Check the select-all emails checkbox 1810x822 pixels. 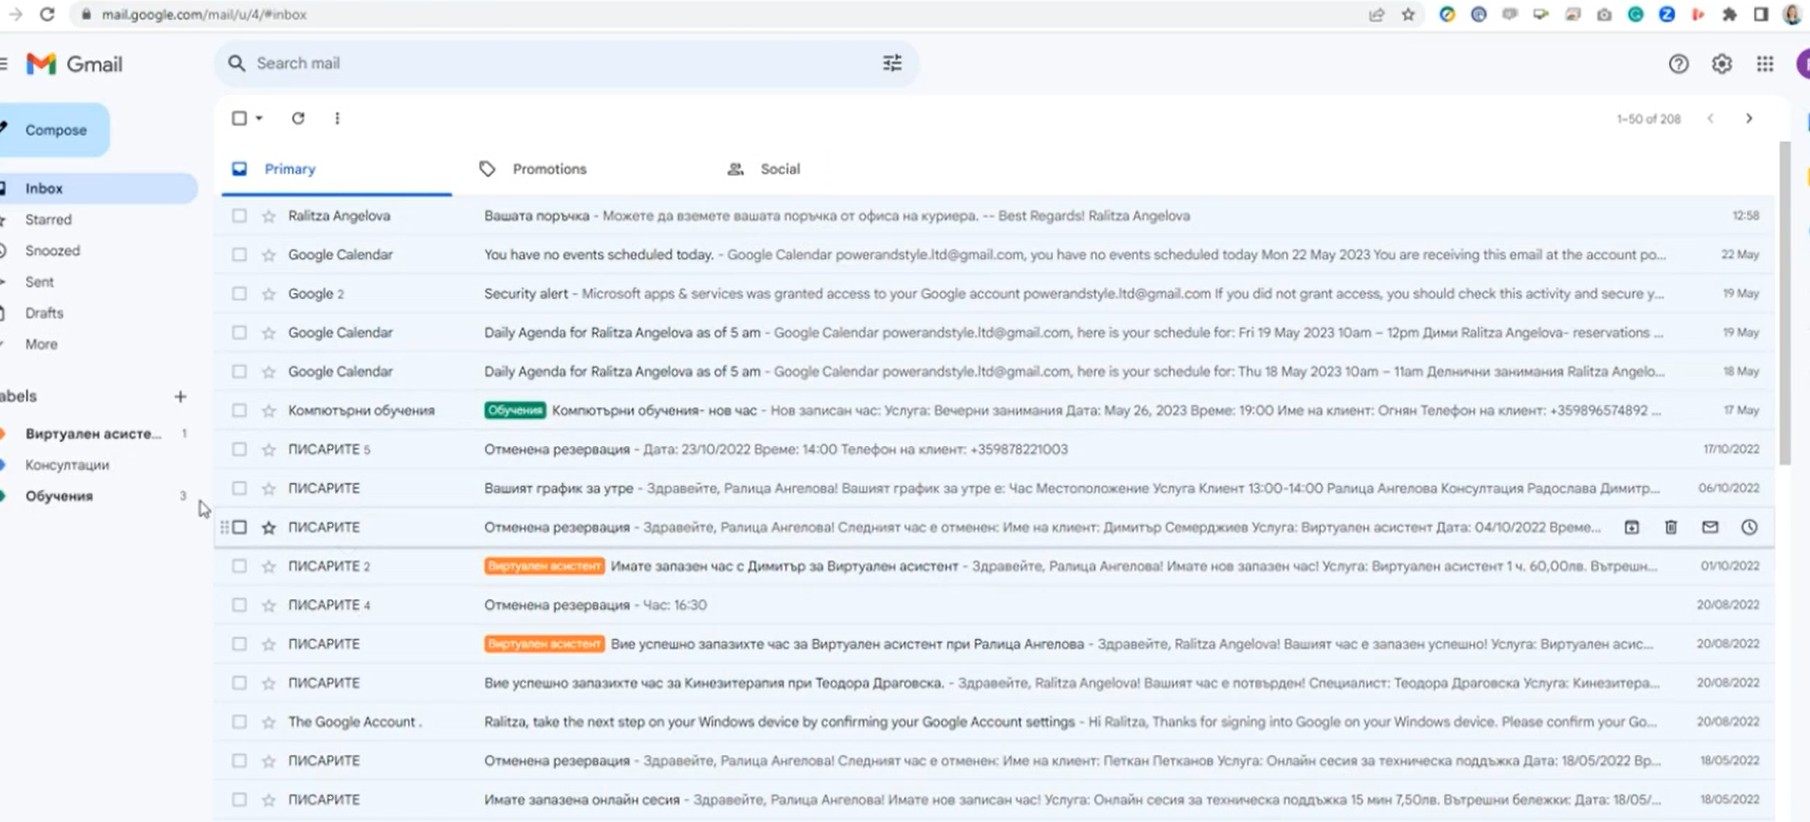(x=239, y=118)
